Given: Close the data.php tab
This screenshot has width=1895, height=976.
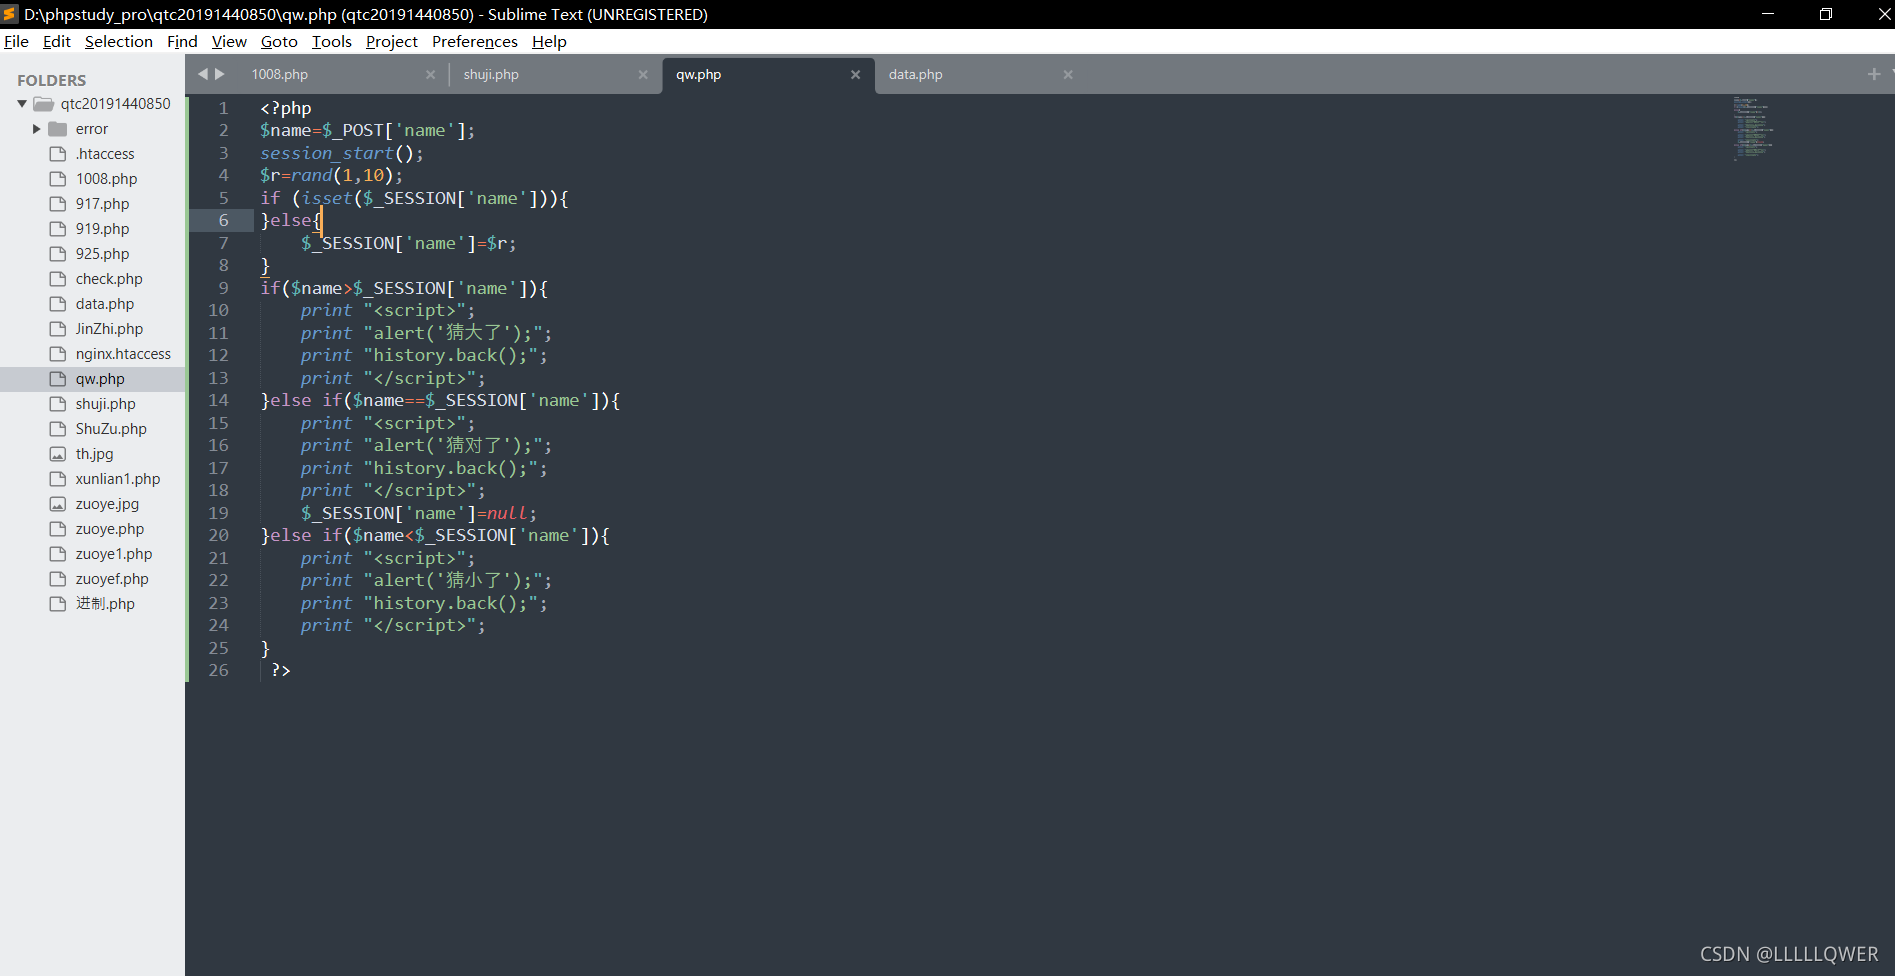Looking at the screenshot, I should 1068,75.
